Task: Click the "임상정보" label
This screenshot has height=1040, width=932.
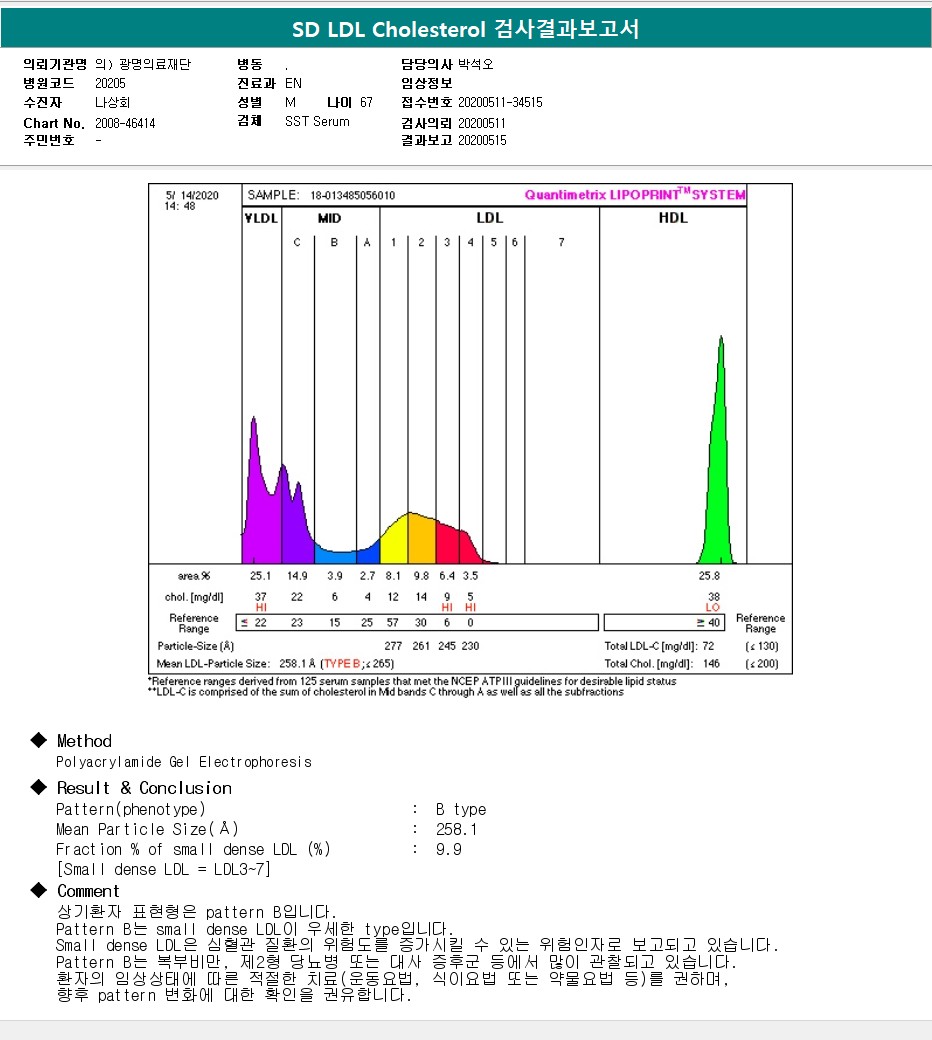Action: [x=427, y=83]
